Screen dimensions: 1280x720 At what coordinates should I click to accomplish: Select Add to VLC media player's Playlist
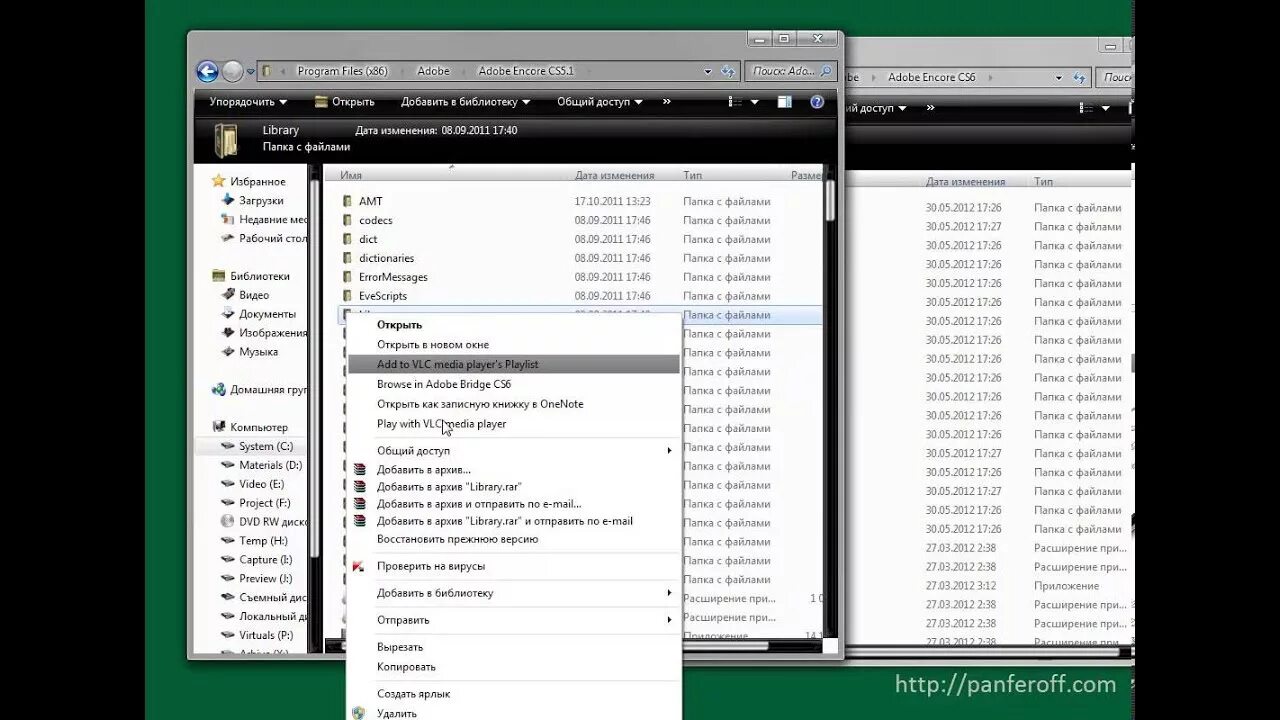[x=513, y=364]
